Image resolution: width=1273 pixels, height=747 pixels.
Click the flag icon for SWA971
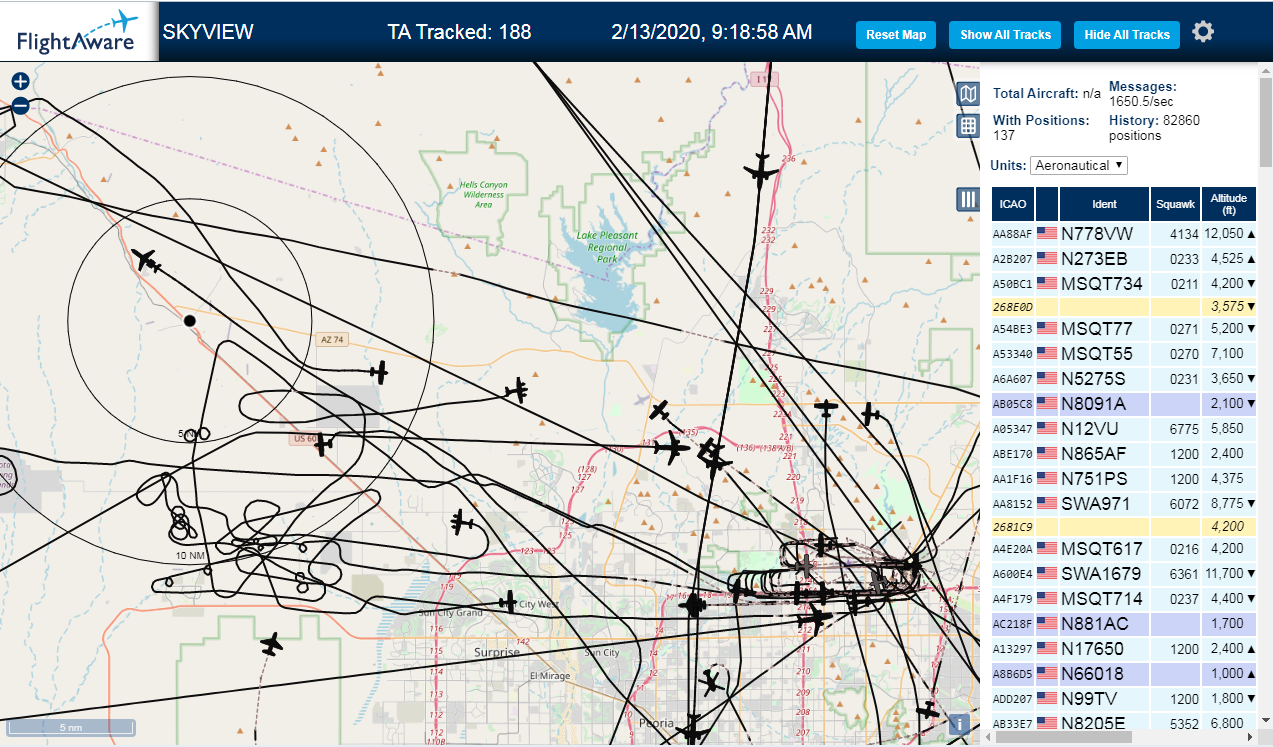(x=1047, y=503)
